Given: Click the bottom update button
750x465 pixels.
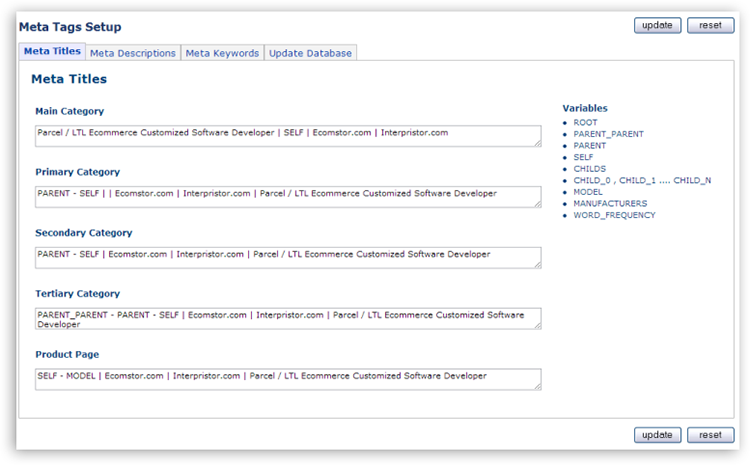Looking at the screenshot, I should (657, 435).
